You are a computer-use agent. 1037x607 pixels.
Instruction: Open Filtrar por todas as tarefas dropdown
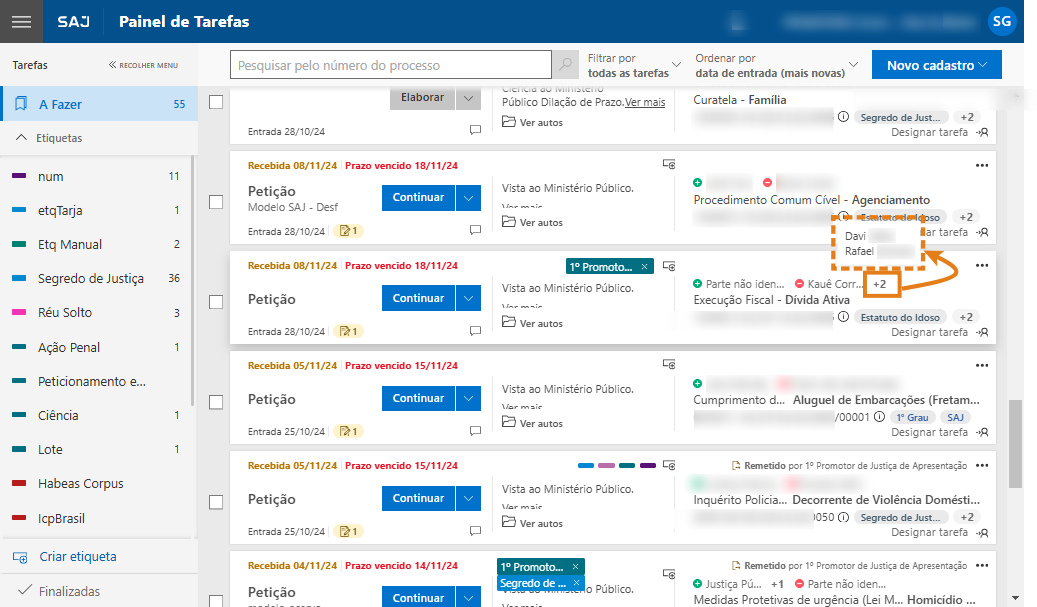[x=634, y=66]
